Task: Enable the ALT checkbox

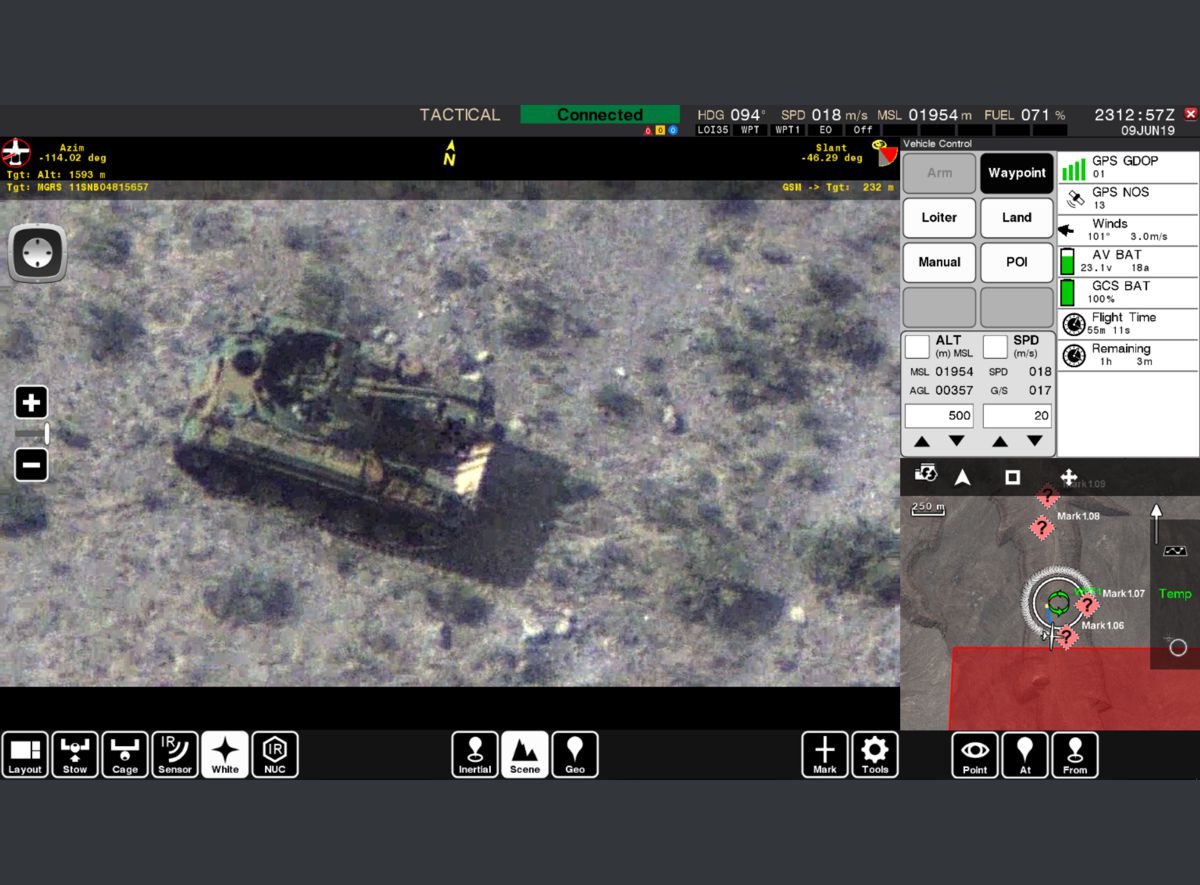Action: (x=917, y=347)
